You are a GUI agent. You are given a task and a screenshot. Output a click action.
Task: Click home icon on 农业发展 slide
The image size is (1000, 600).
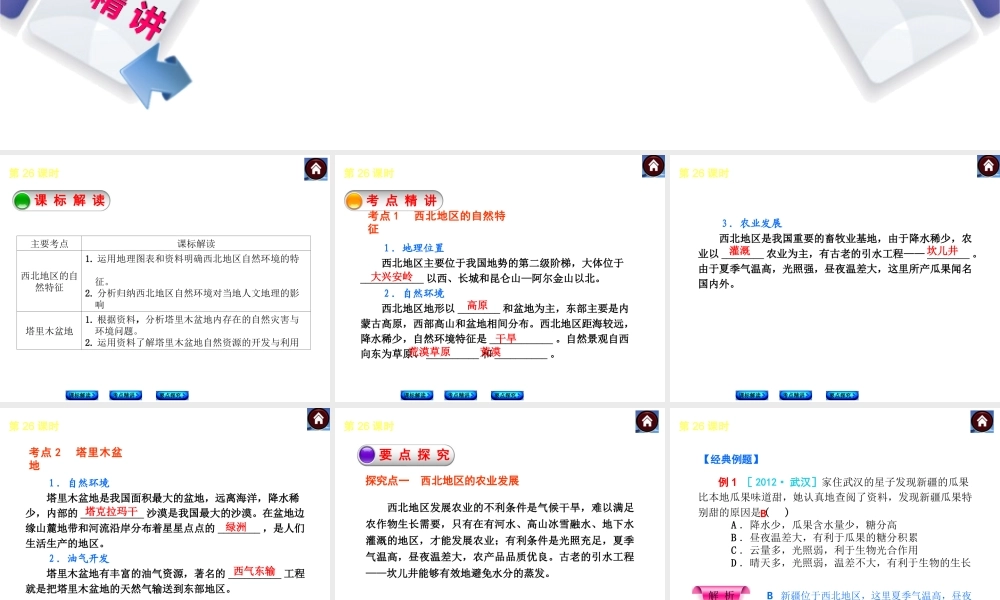(x=988, y=166)
